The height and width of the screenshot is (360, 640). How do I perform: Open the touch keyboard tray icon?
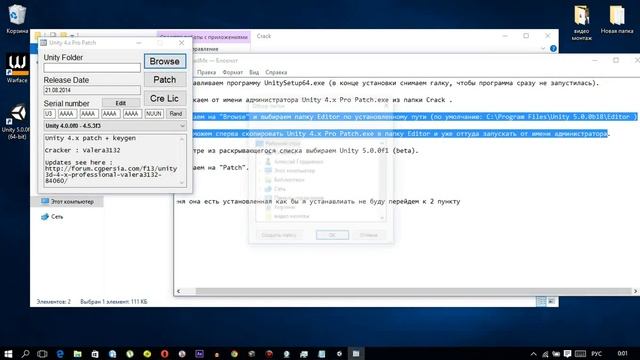(580, 354)
